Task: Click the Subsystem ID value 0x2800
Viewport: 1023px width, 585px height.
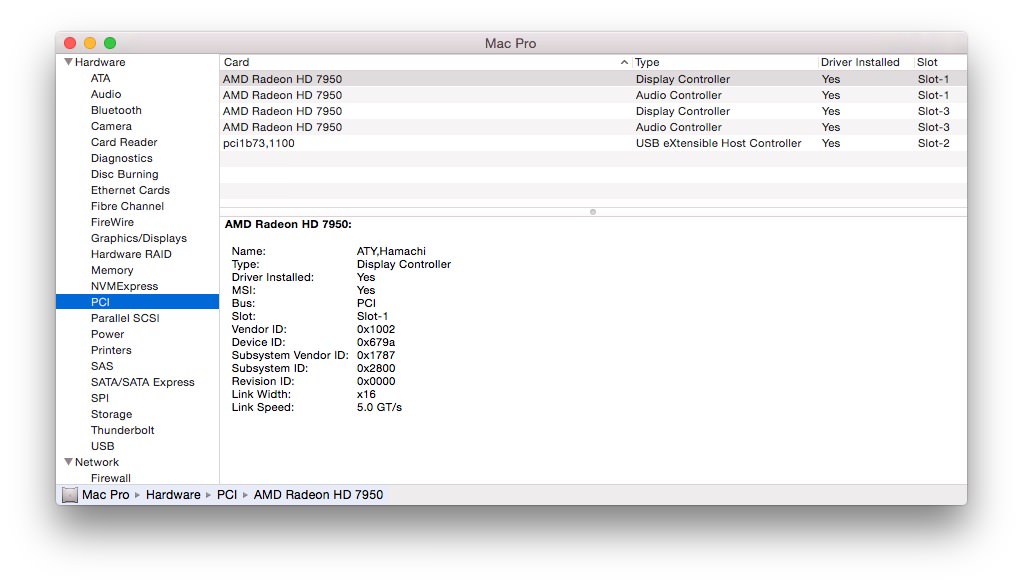Action: coord(376,368)
